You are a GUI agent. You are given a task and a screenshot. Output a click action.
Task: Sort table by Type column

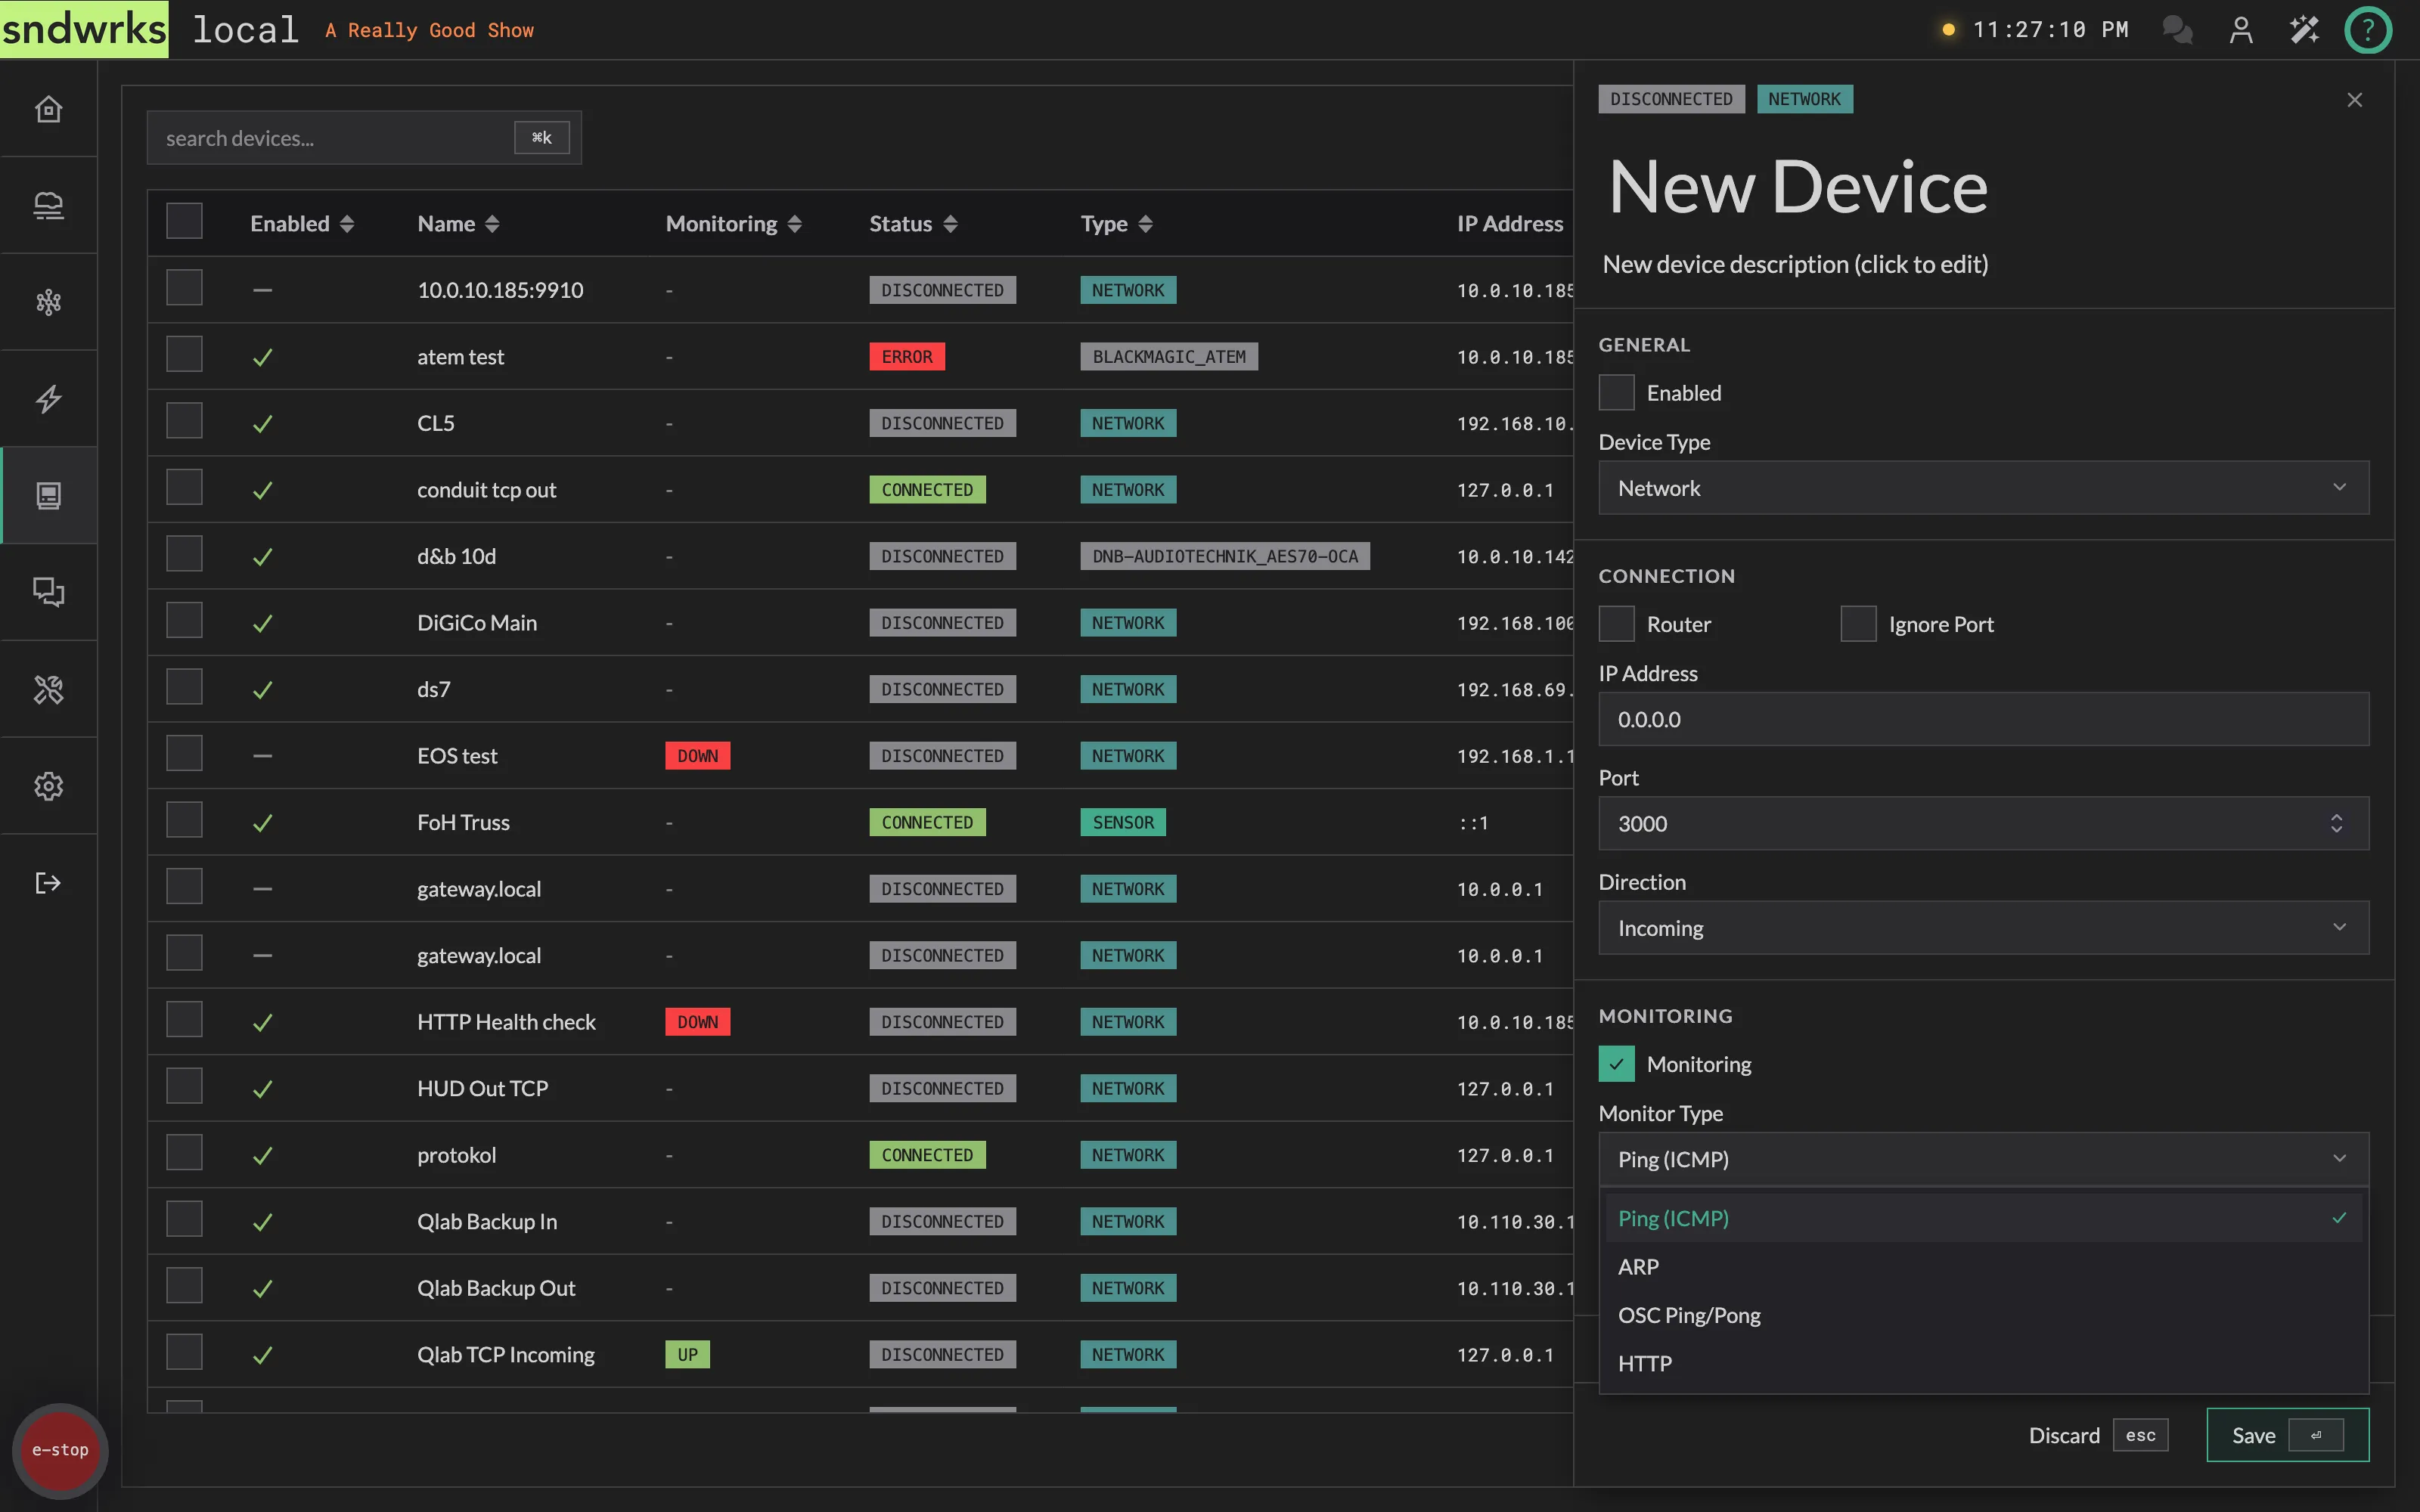click(1117, 224)
